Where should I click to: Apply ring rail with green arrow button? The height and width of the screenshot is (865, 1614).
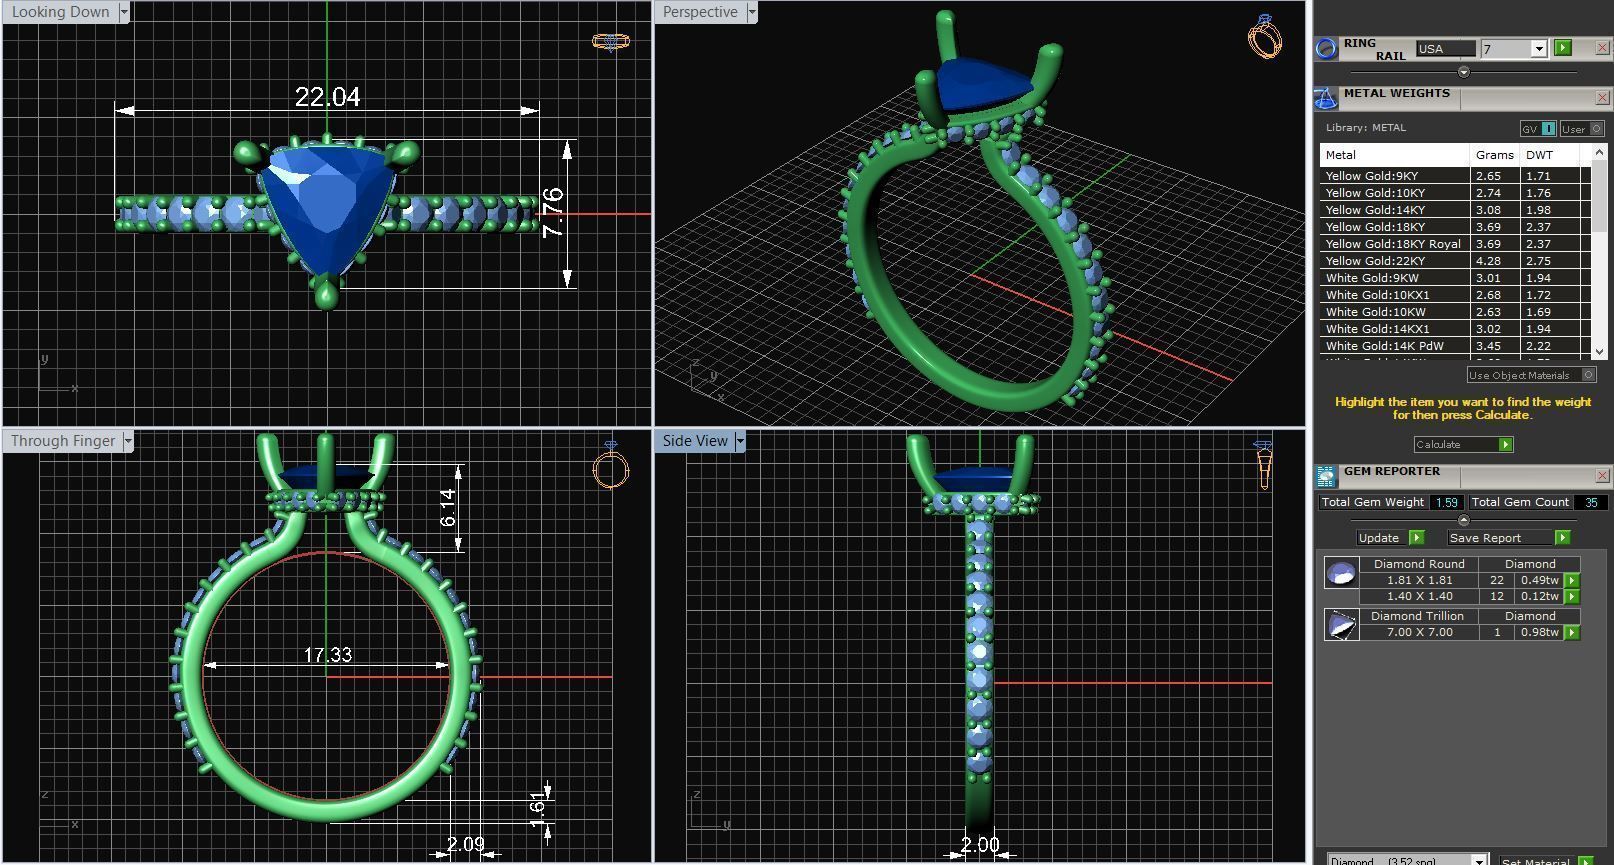[1563, 48]
